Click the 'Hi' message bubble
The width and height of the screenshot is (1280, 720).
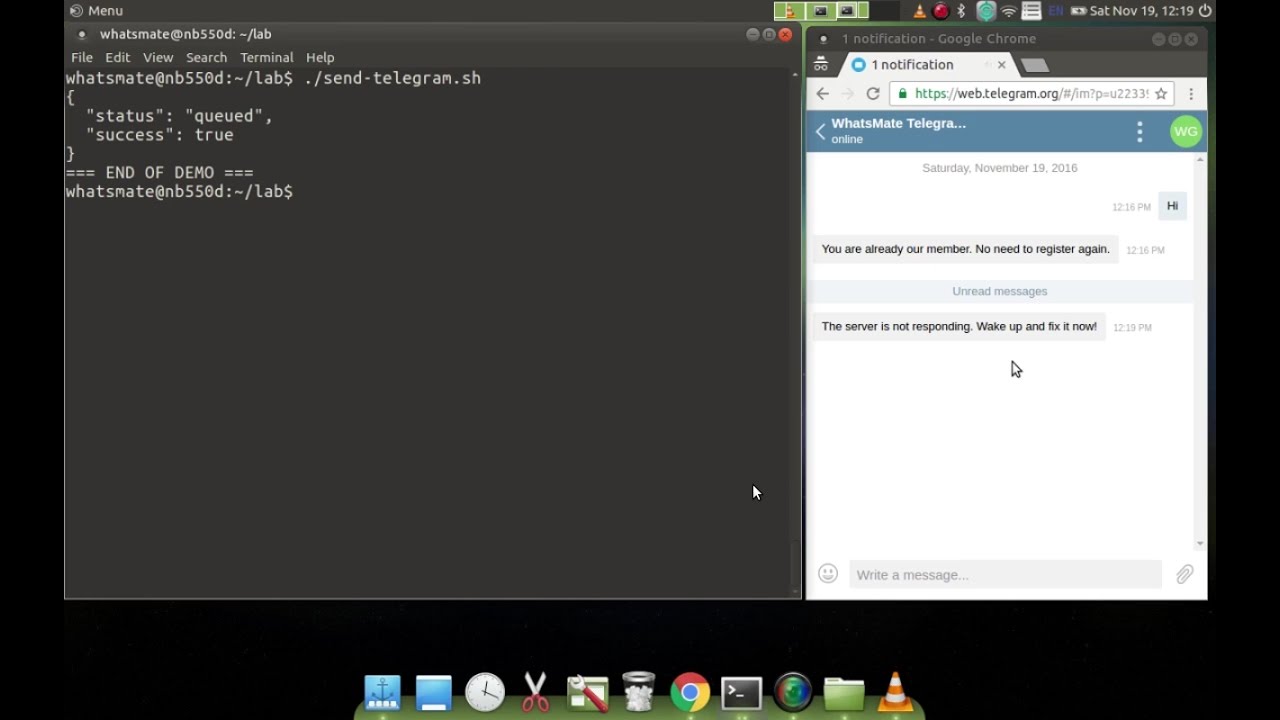point(1172,206)
